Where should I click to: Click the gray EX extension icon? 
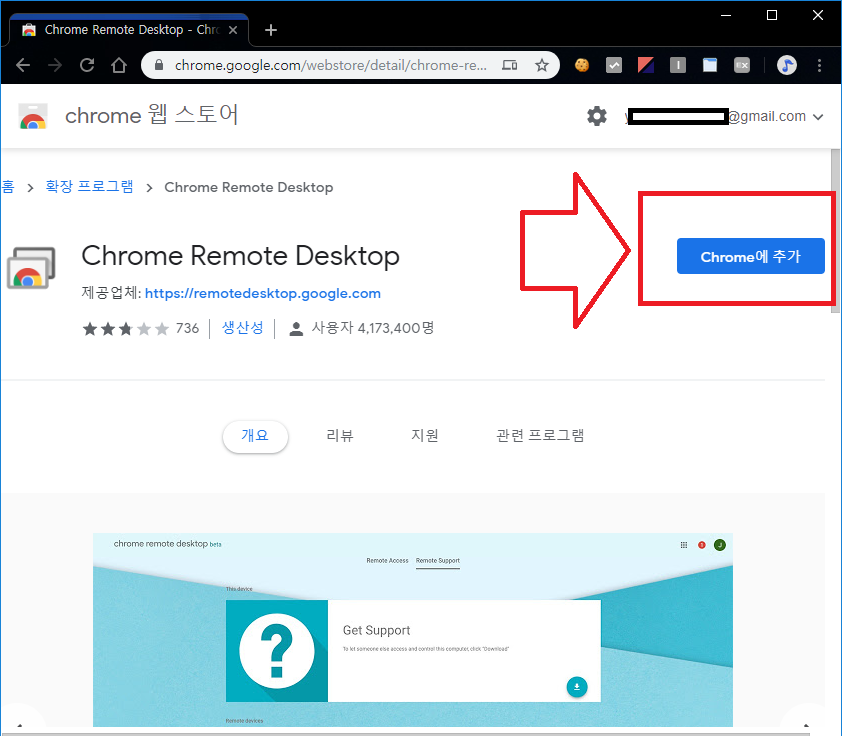[x=742, y=65]
